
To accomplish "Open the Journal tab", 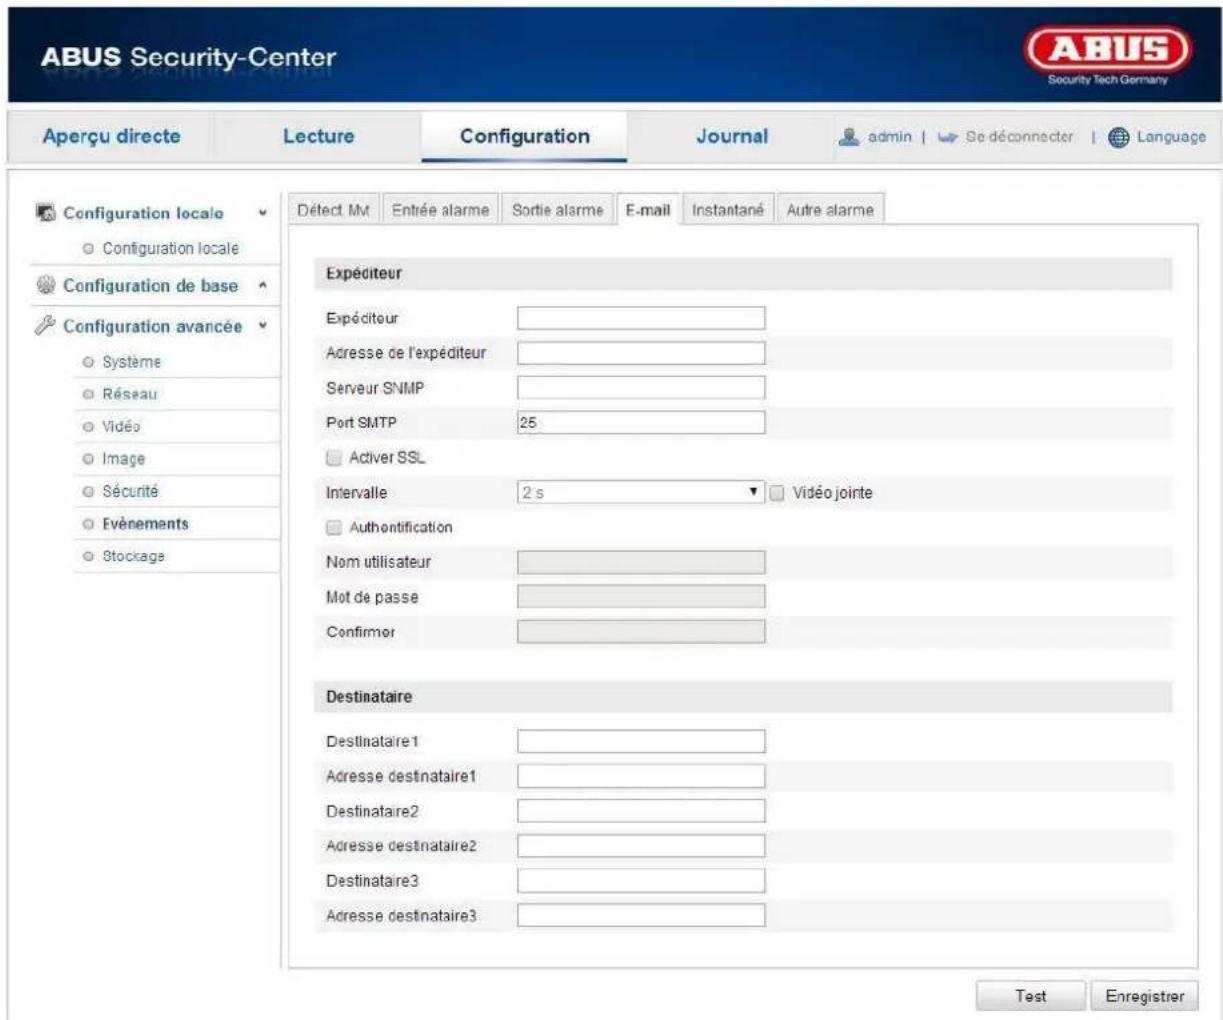I will (732, 136).
